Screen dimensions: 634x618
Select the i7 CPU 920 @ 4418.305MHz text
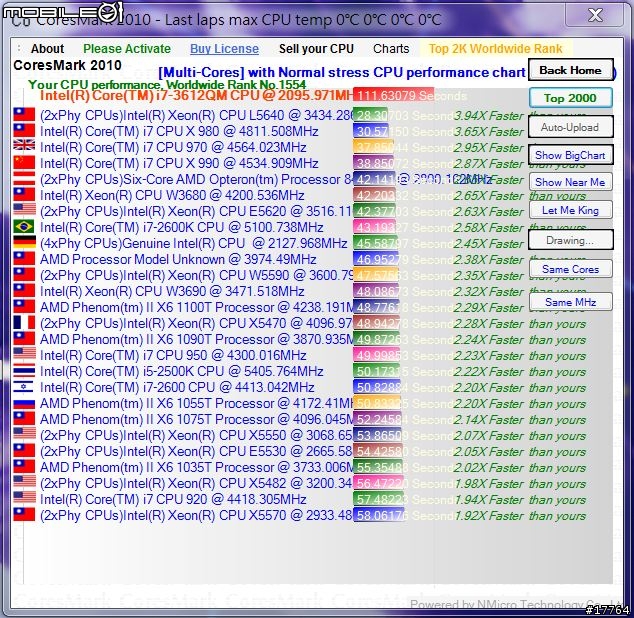coord(173,499)
